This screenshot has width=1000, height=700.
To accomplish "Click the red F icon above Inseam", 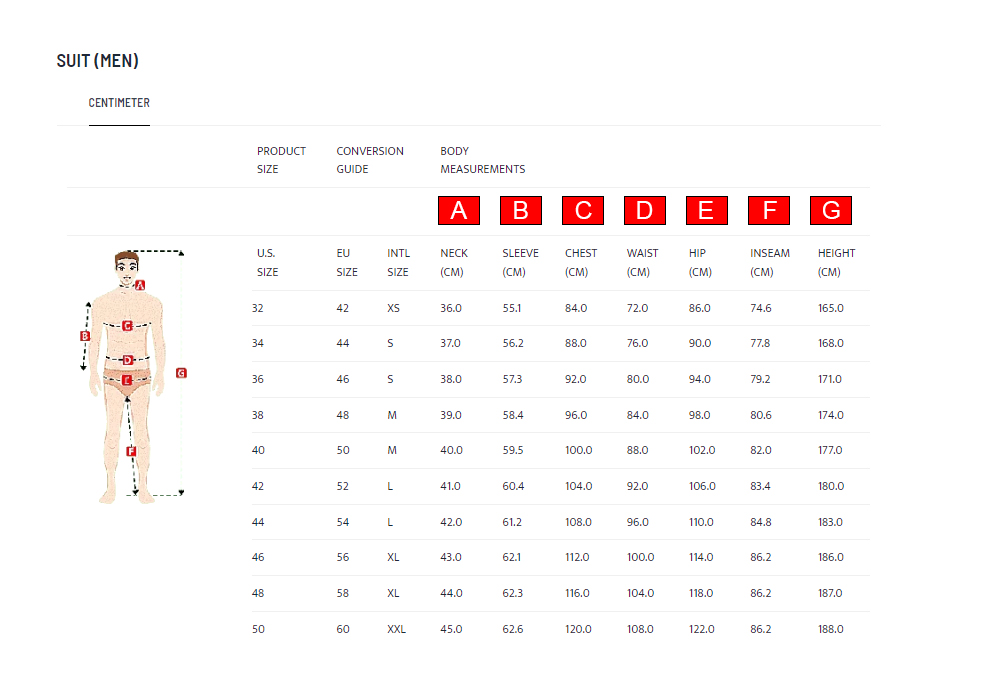I will click(768, 210).
